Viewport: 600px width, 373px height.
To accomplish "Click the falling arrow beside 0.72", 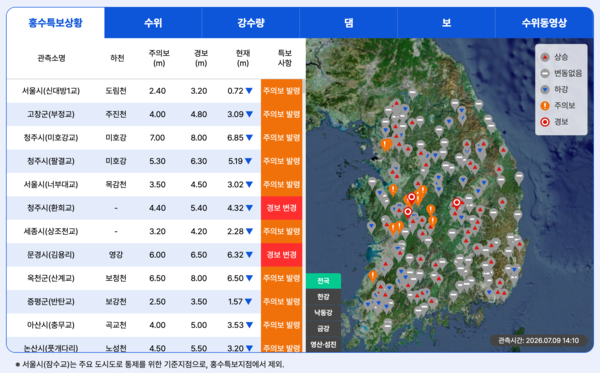I will coord(249,91).
